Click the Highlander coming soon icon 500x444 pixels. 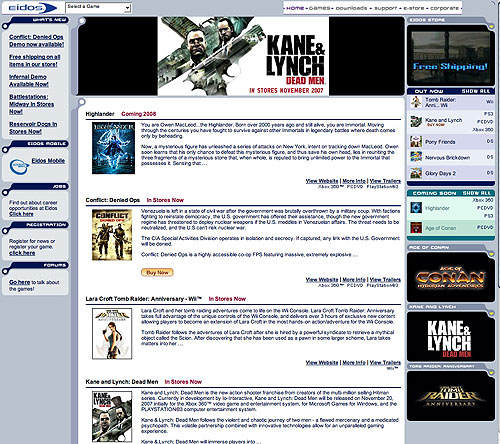pos(416,208)
